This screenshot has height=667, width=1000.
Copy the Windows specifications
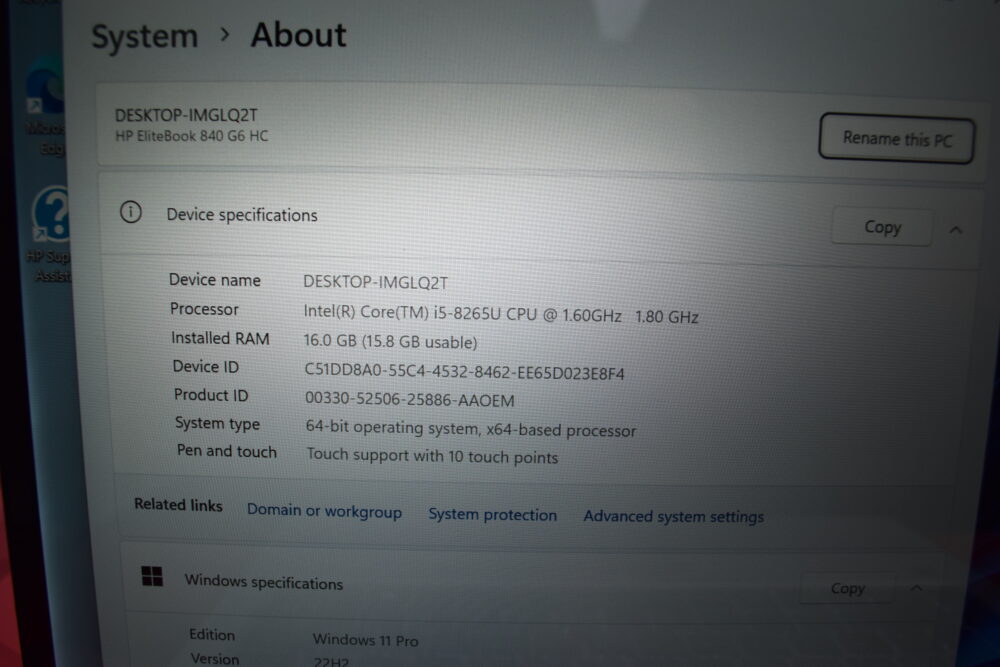pyautogui.click(x=847, y=588)
